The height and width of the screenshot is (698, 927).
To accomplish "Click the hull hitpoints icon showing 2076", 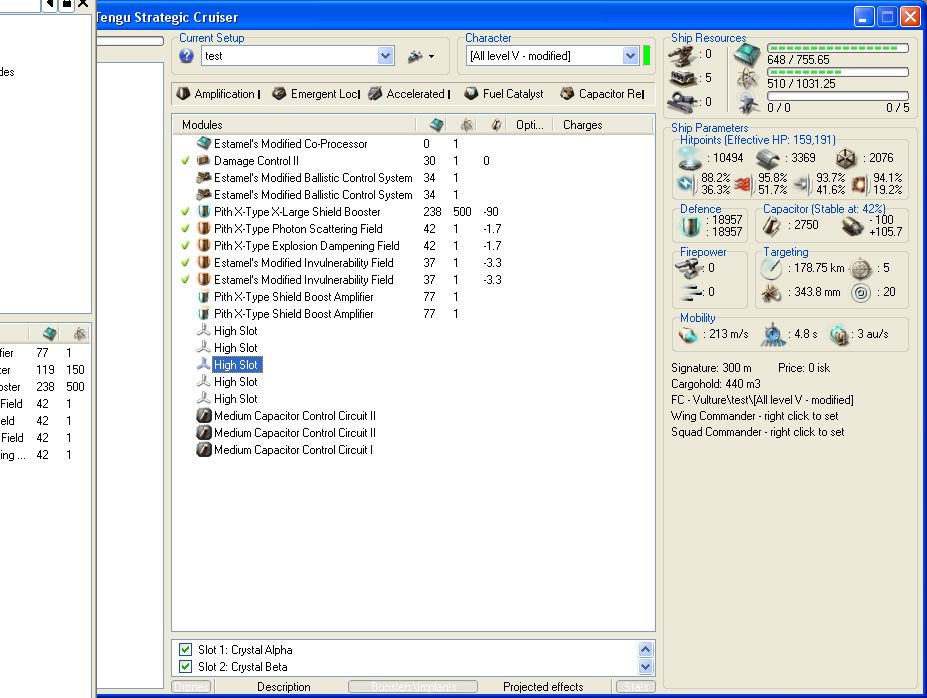I will tap(846, 158).
